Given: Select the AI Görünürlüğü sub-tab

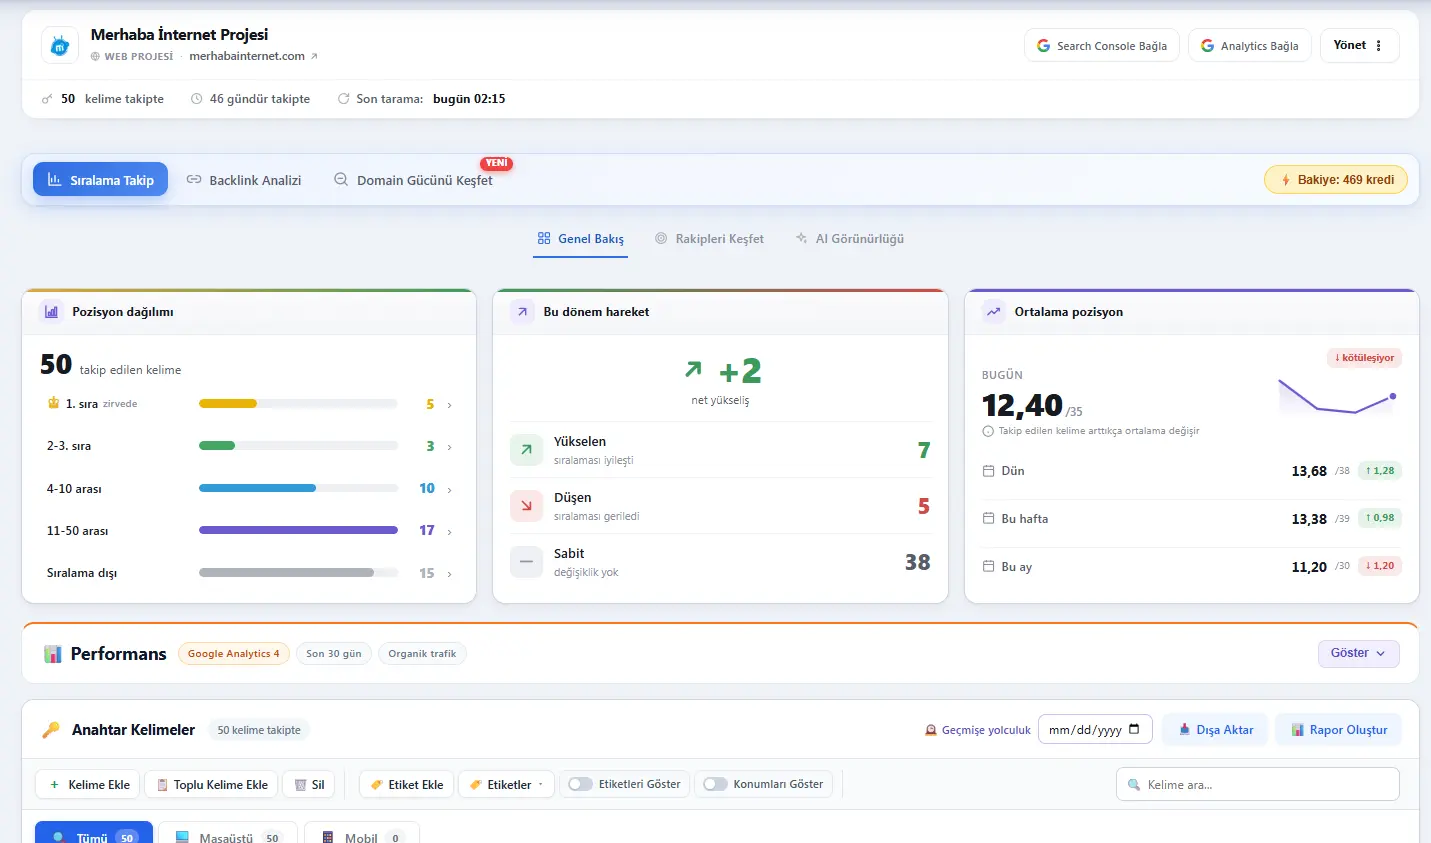Looking at the screenshot, I should pyautogui.click(x=850, y=239).
